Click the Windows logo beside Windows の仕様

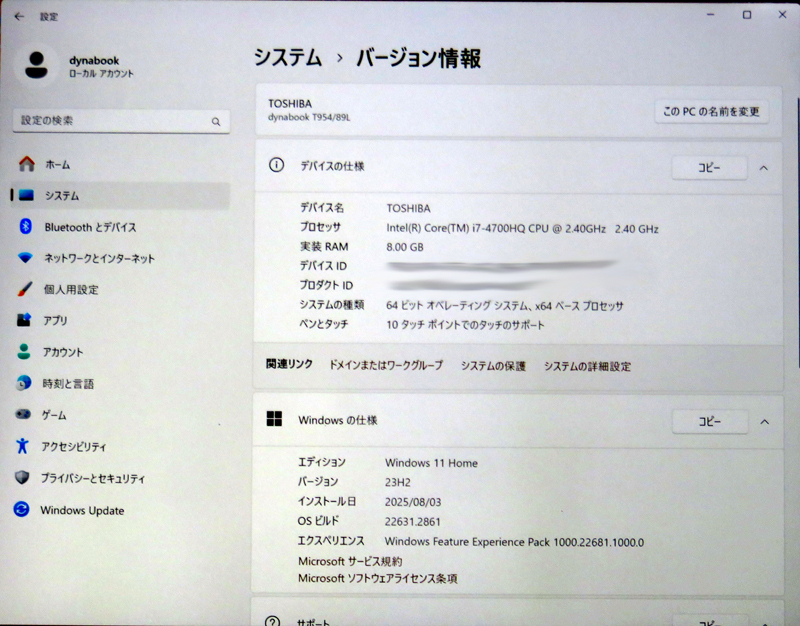tap(274, 419)
